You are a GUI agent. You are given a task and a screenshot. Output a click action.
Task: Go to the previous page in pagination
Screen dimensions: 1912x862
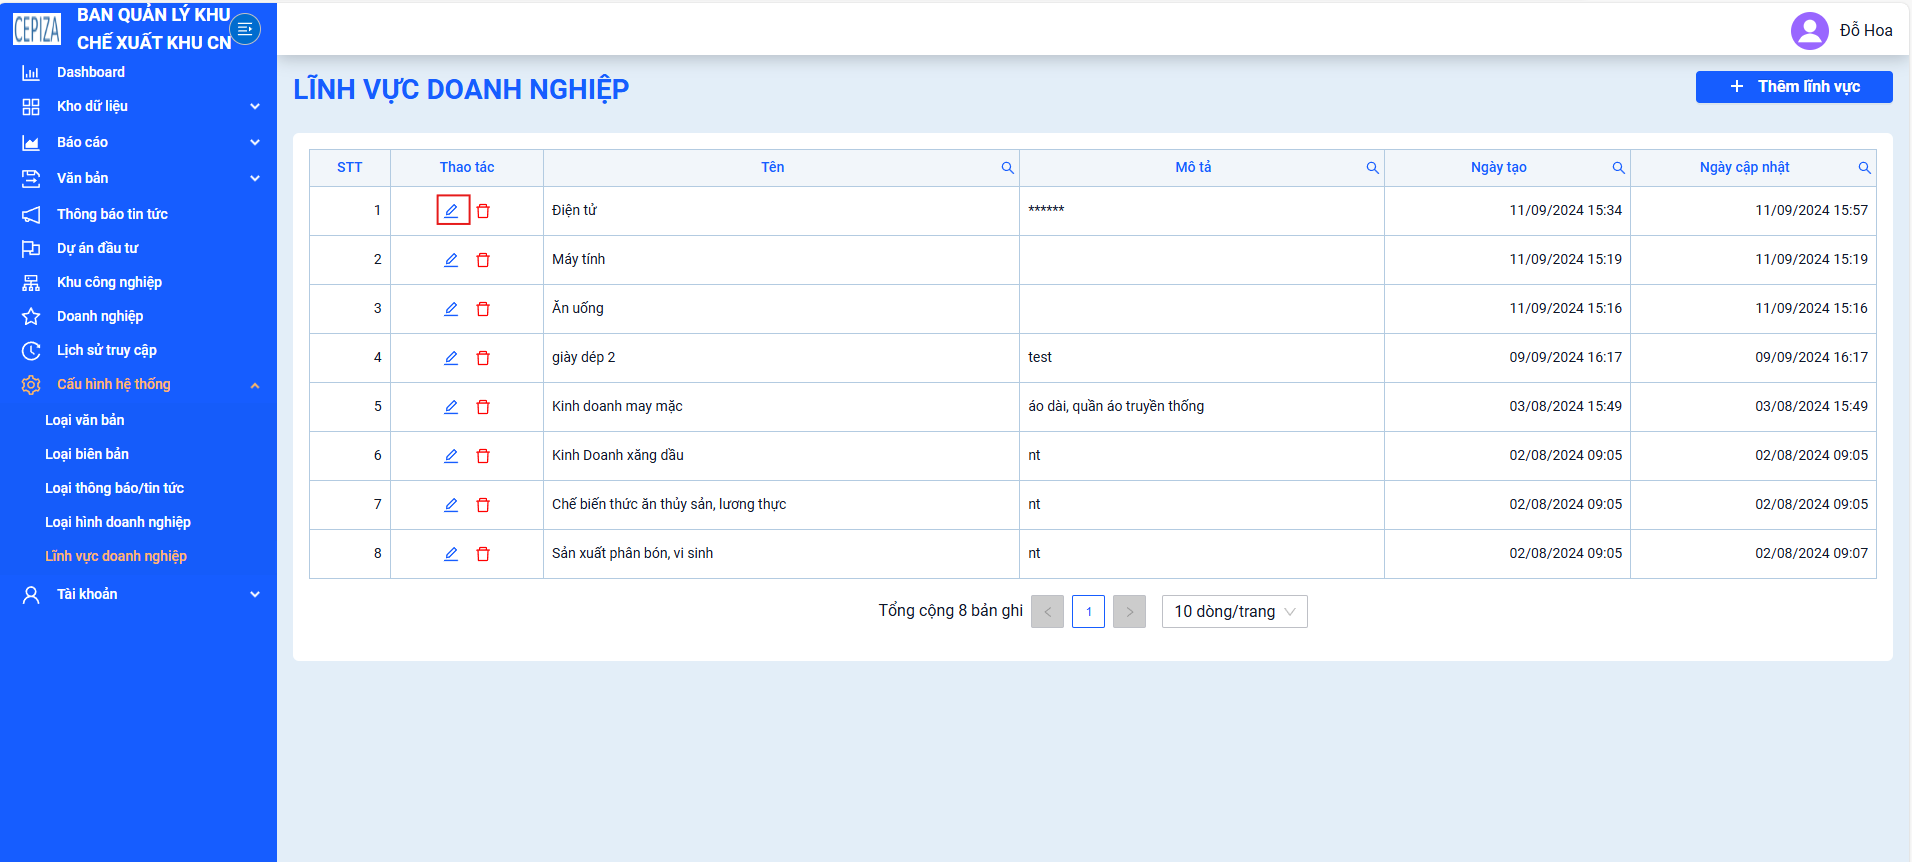tap(1047, 611)
